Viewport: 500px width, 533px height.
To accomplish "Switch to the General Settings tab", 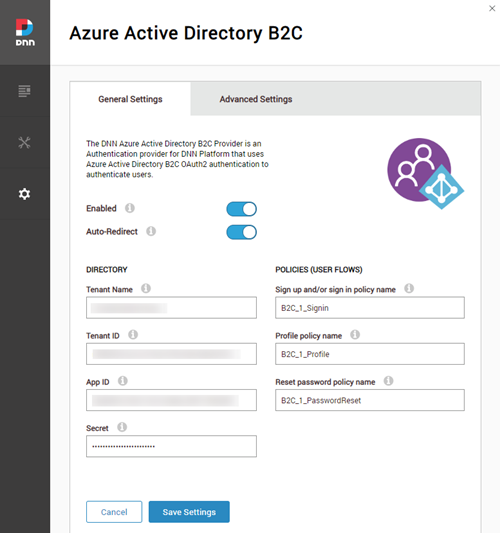I will point(131,99).
